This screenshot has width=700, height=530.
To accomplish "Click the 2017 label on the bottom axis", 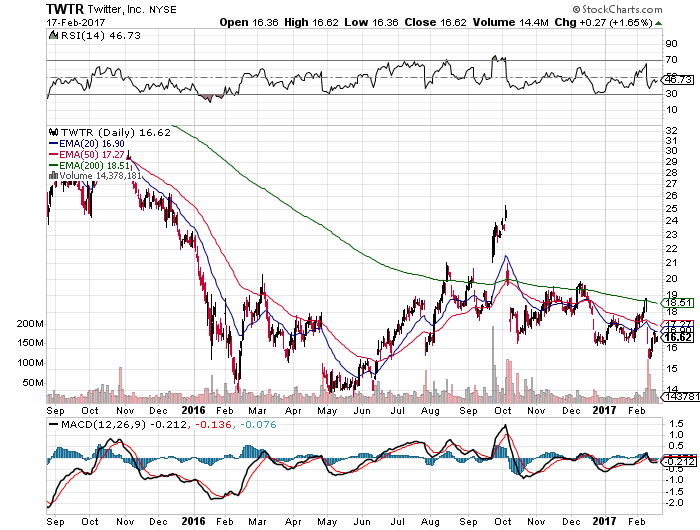I will click(604, 521).
